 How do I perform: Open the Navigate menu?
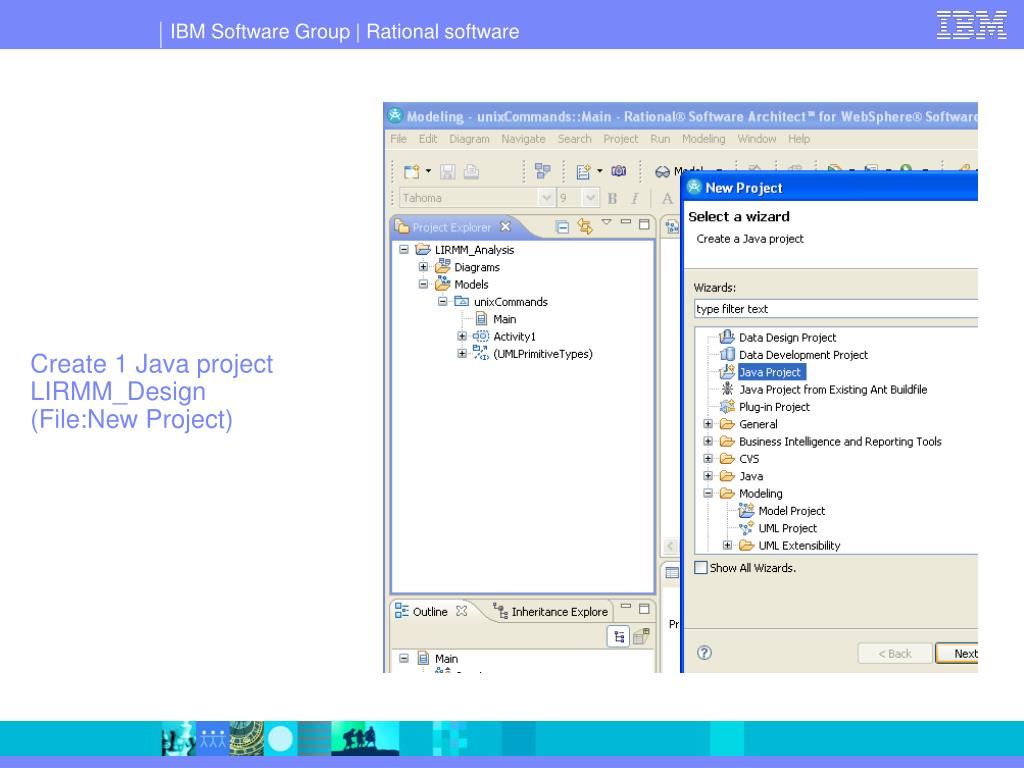click(x=523, y=139)
